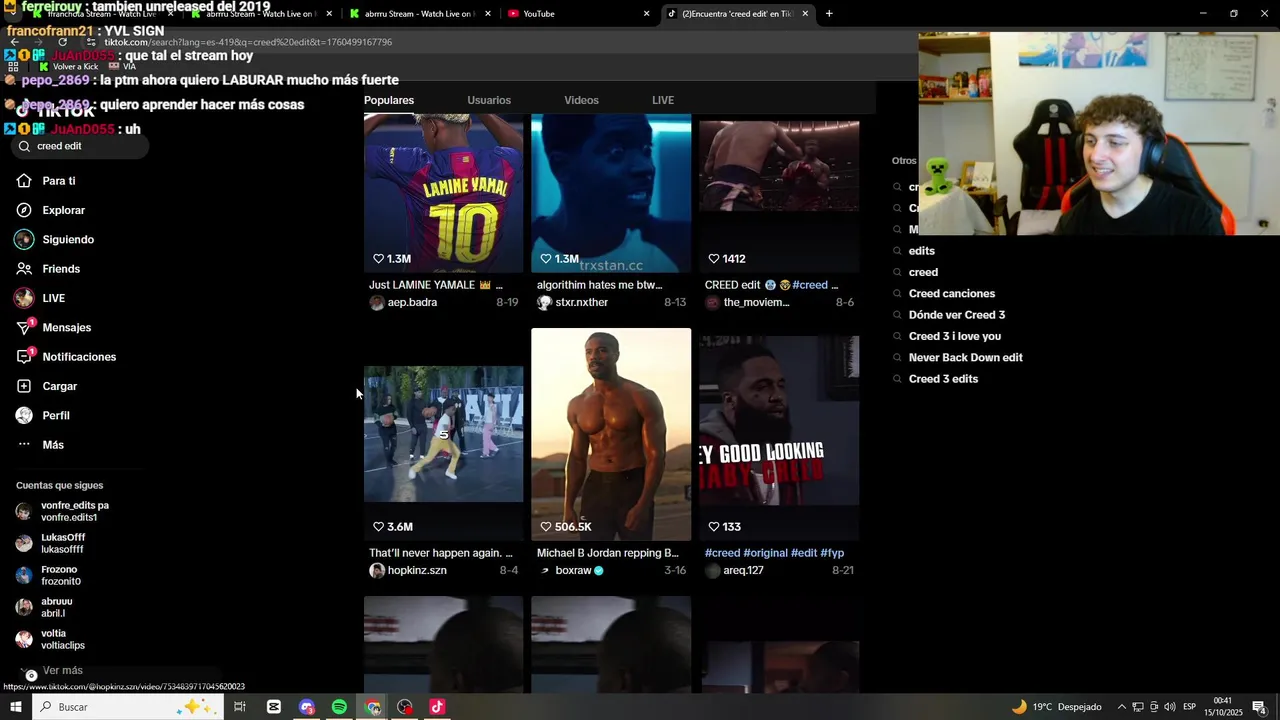Switch to the LIVE results tab

point(663,100)
